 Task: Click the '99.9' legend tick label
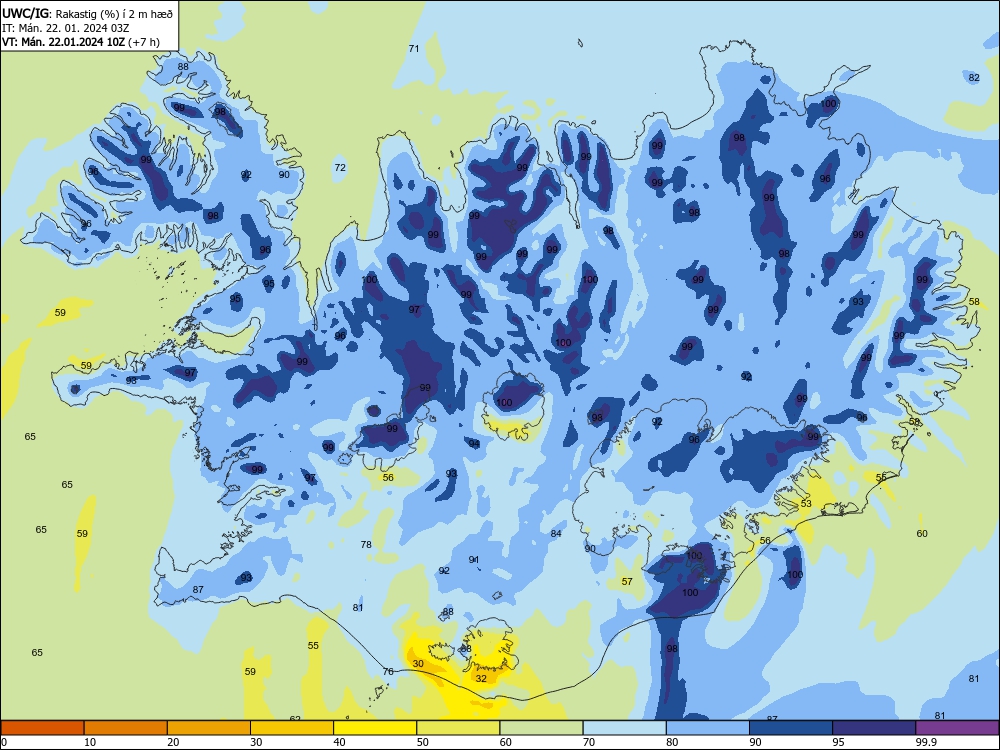[x=925, y=742]
